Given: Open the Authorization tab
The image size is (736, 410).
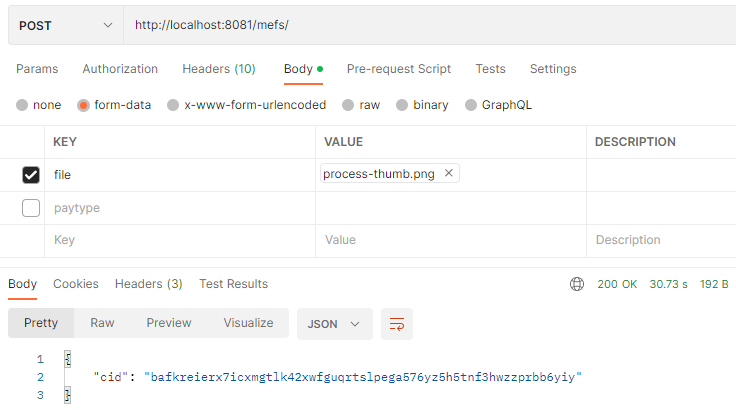Looking at the screenshot, I should coord(120,69).
